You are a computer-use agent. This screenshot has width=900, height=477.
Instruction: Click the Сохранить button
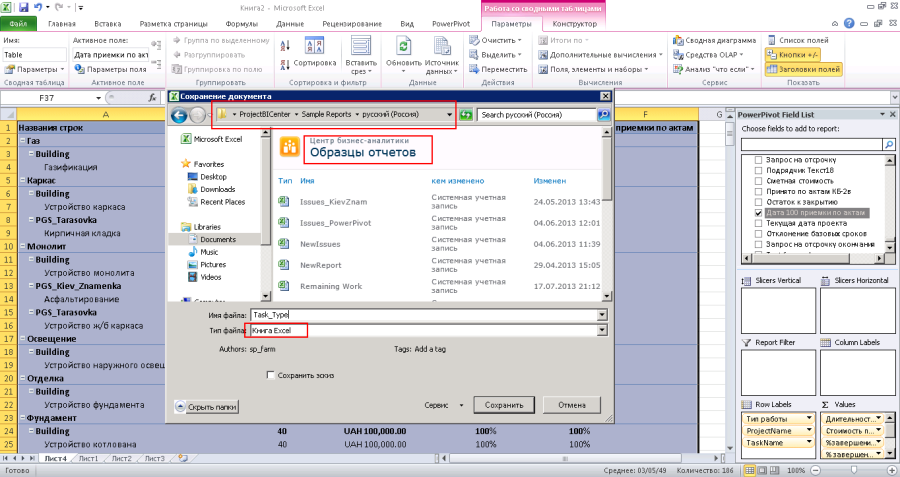pyautogui.click(x=504, y=405)
